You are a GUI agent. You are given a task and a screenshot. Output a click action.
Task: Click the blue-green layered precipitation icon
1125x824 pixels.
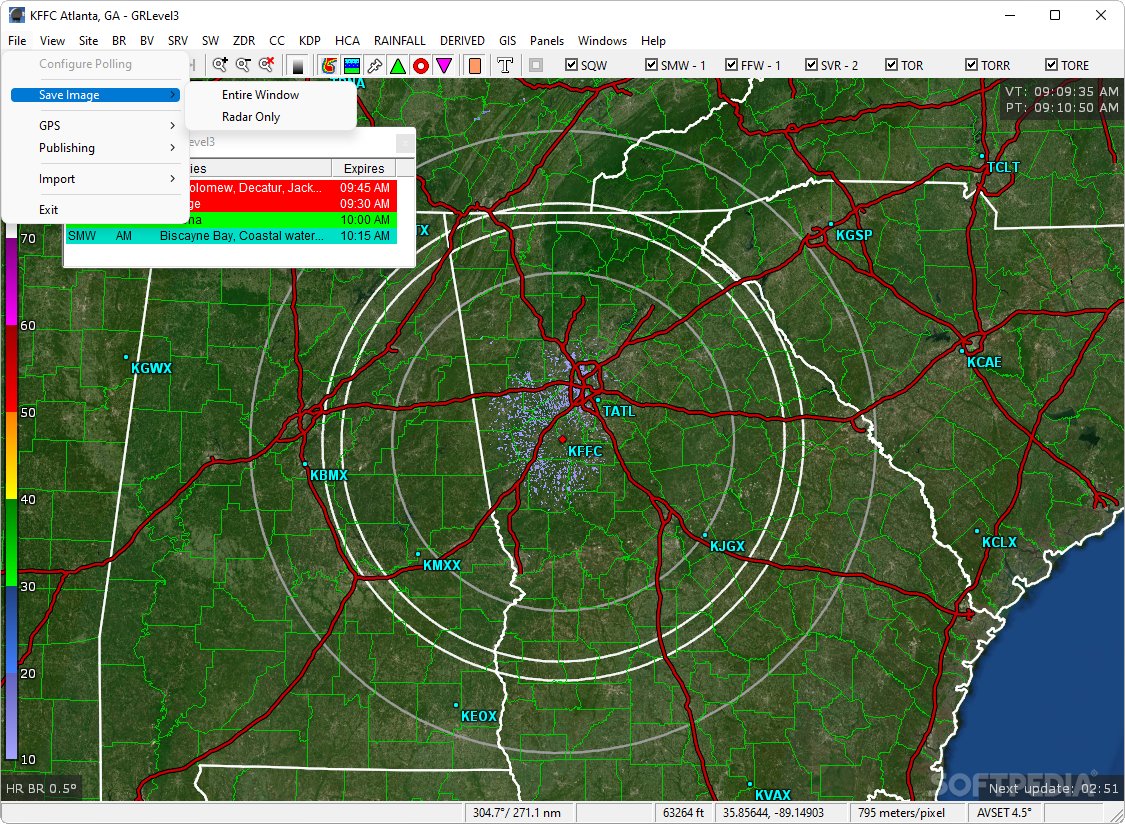[x=352, y=66]
